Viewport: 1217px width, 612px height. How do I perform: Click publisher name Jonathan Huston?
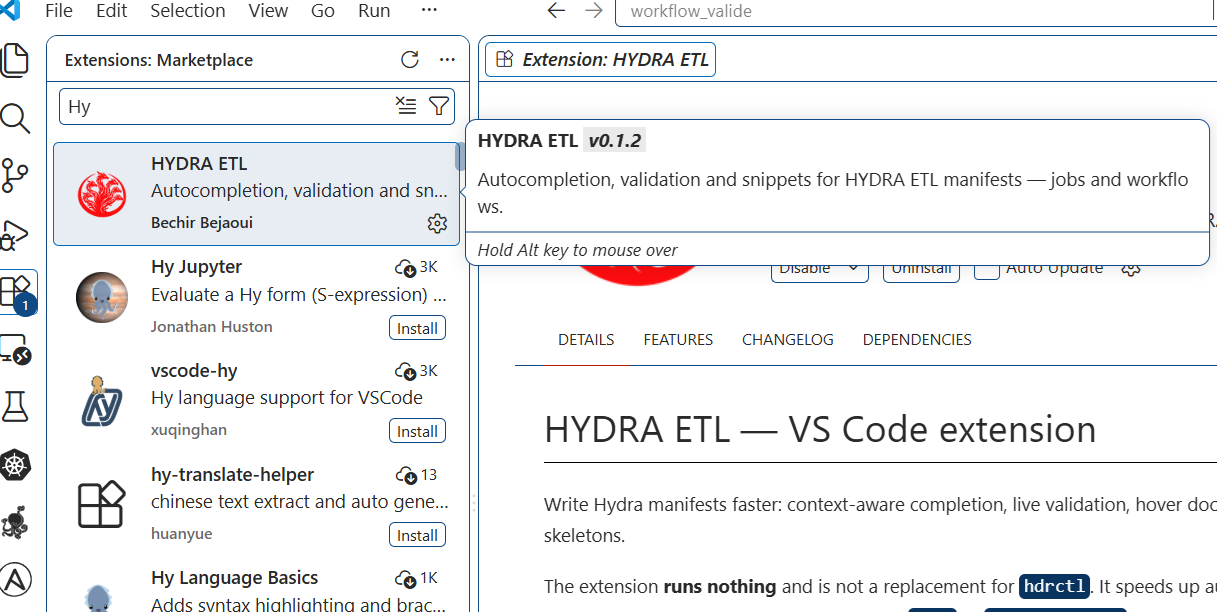tap(212, 327)
